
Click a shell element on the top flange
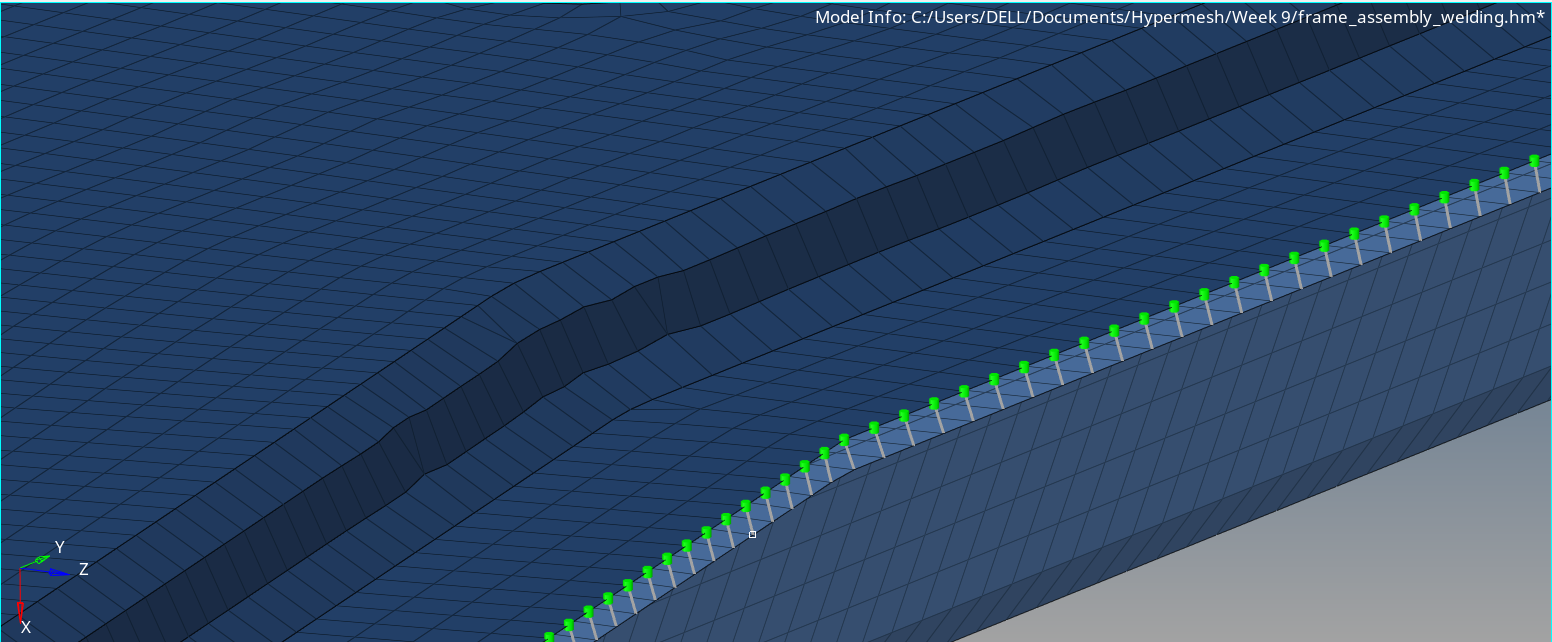pos(300,150)
